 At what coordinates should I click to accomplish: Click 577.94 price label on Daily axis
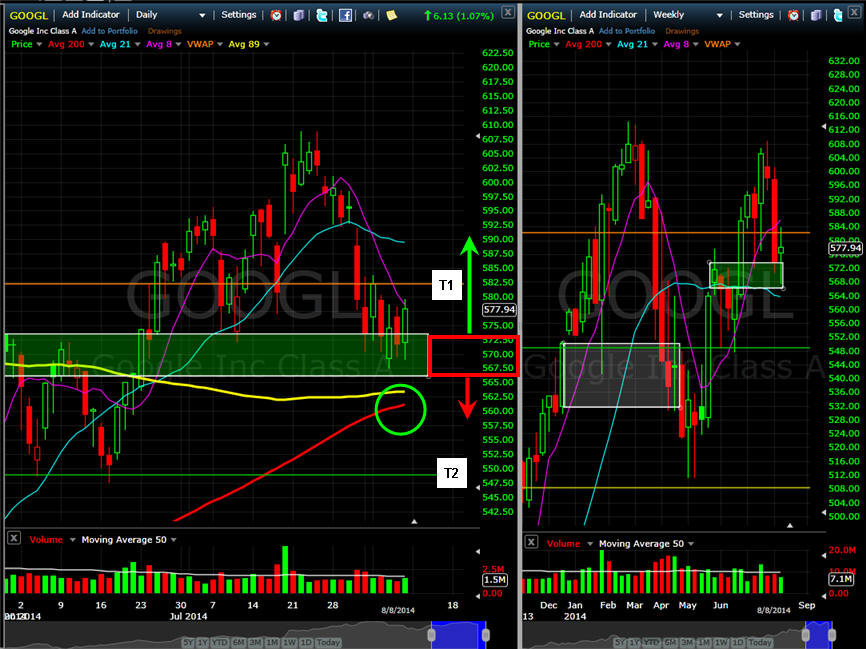pyautogui.click(x=499, y=310)
